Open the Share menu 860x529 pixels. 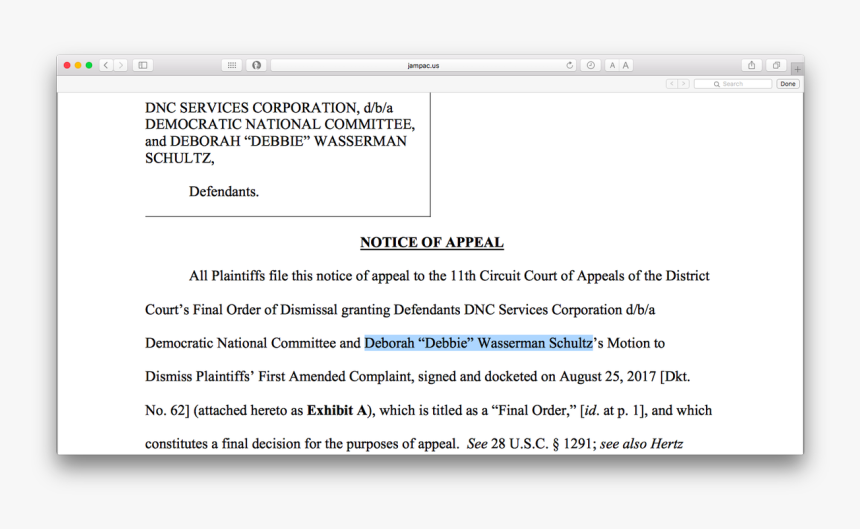click(x=751, y=65)
